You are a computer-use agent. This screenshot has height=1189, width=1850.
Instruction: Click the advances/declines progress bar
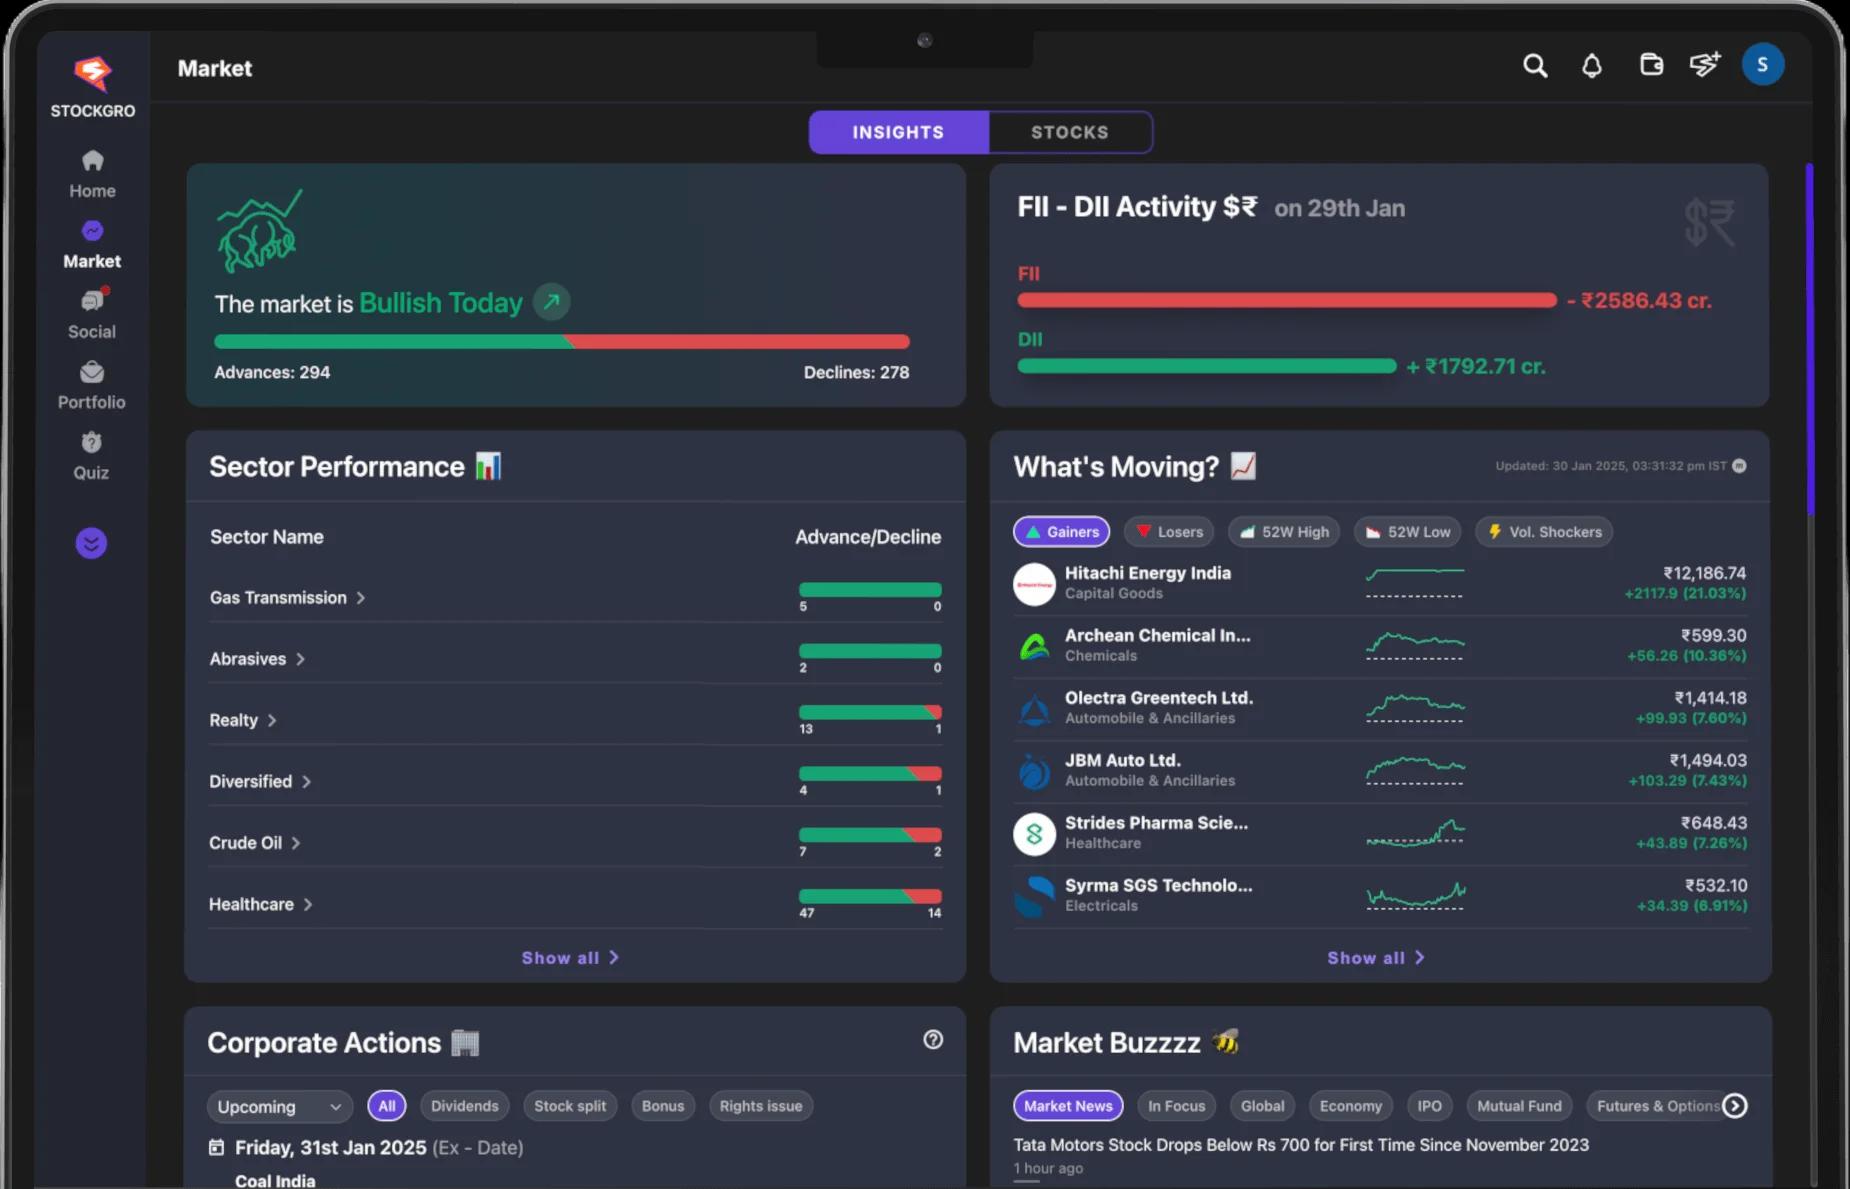pos(562,341)
